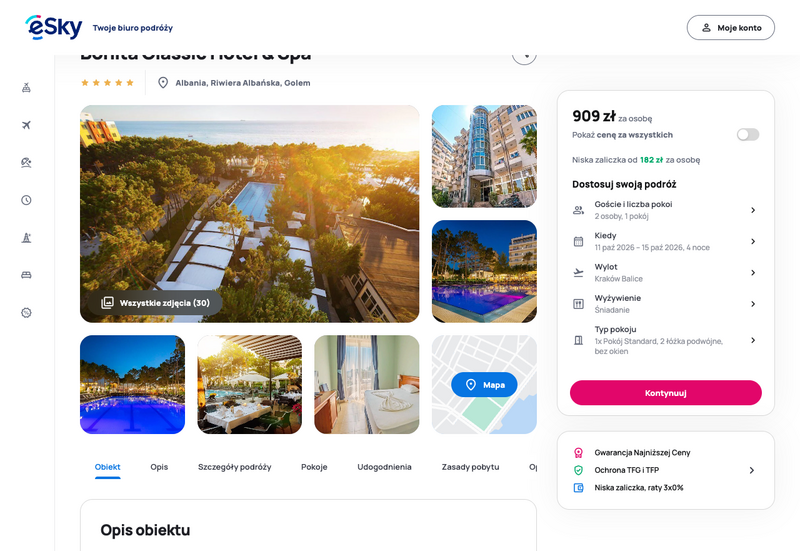
Task: Click the location pin next to Albania
Action: point(163,83)
